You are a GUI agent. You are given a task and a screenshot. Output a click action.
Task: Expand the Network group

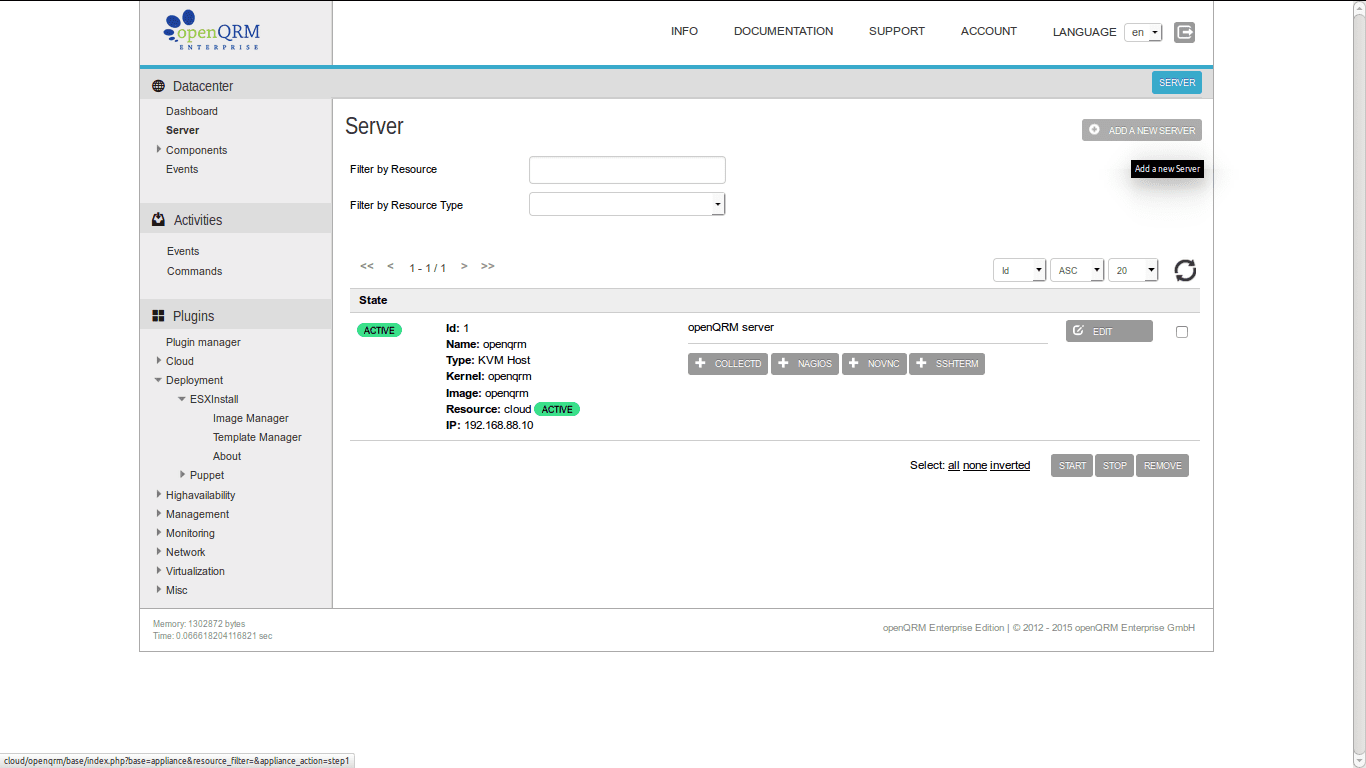[x=158, y=551]
